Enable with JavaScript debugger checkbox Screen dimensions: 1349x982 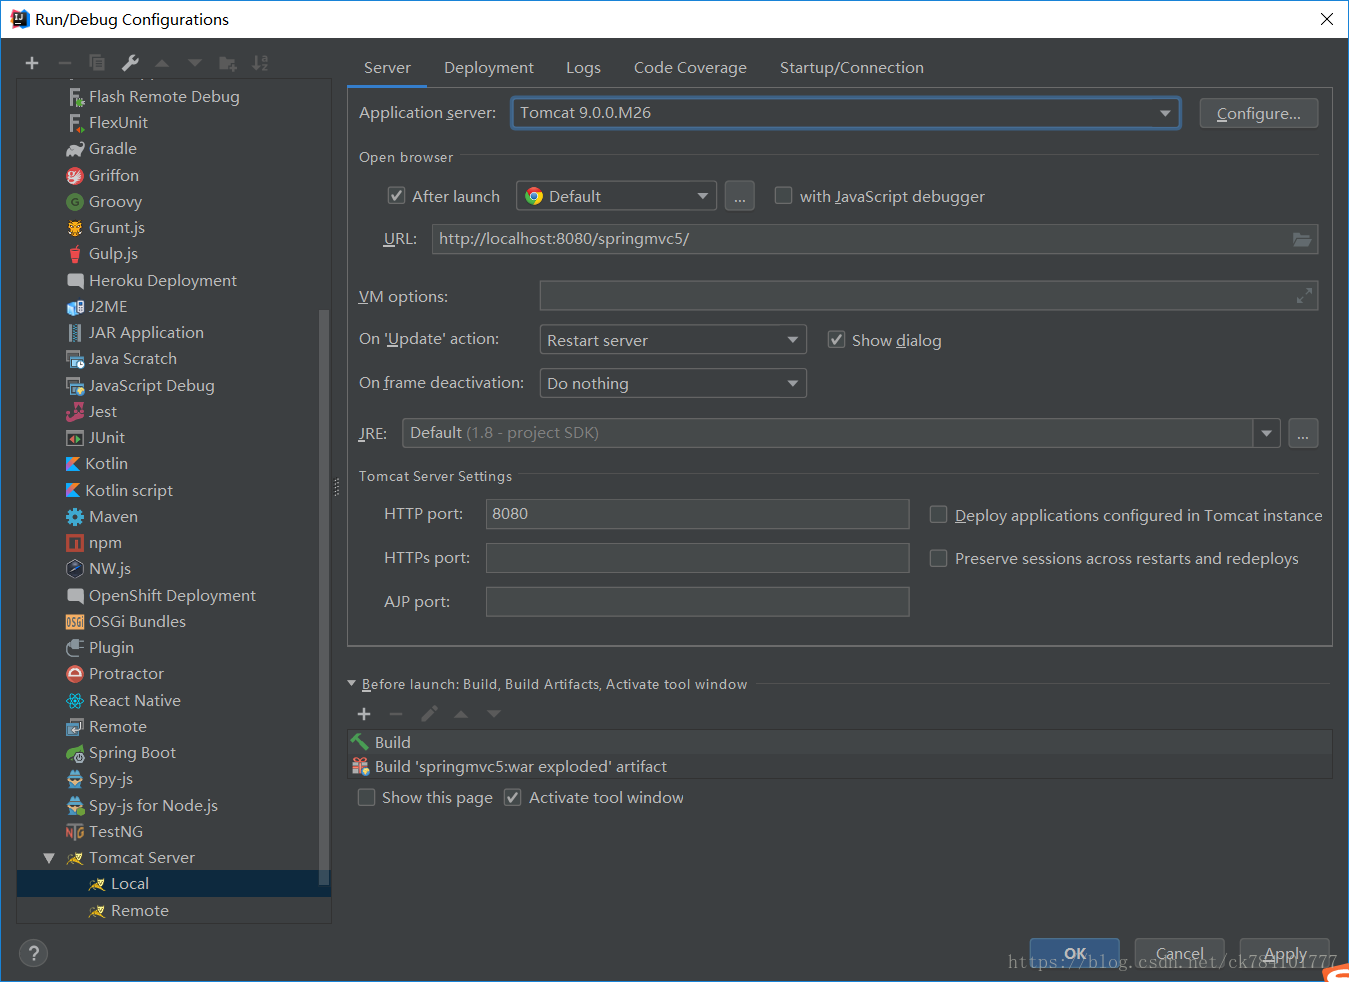(x=783, y=196)
